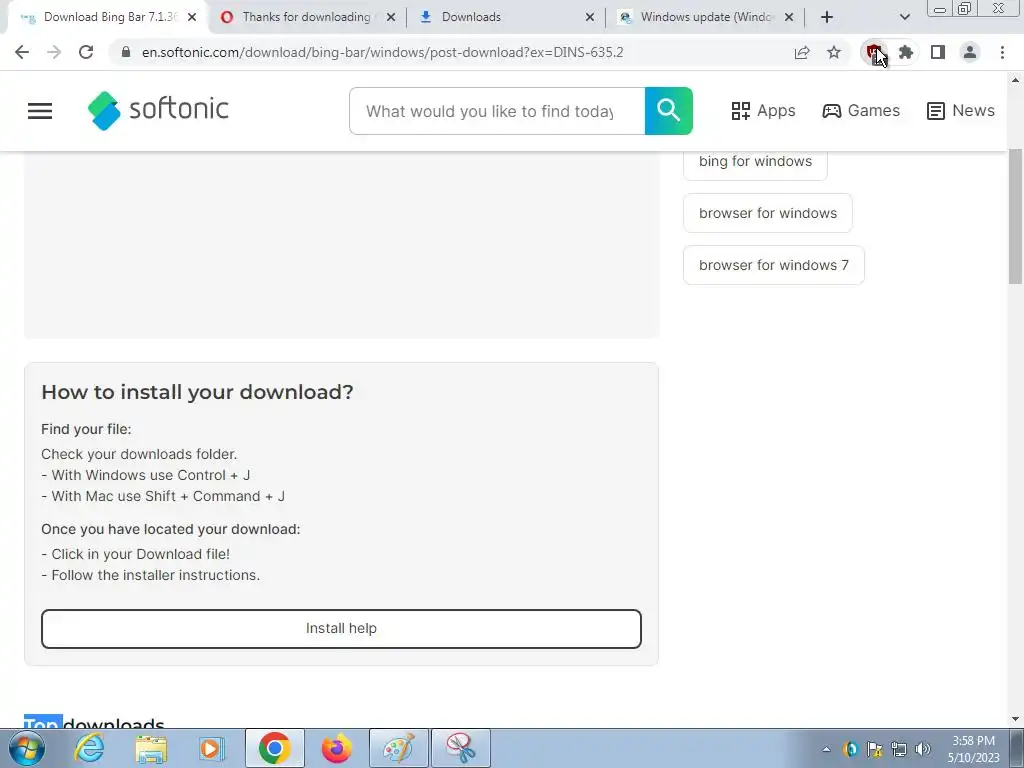1024x768 pixels.
Task: Switch to the Windows update tab
Action: click(705, 17)
